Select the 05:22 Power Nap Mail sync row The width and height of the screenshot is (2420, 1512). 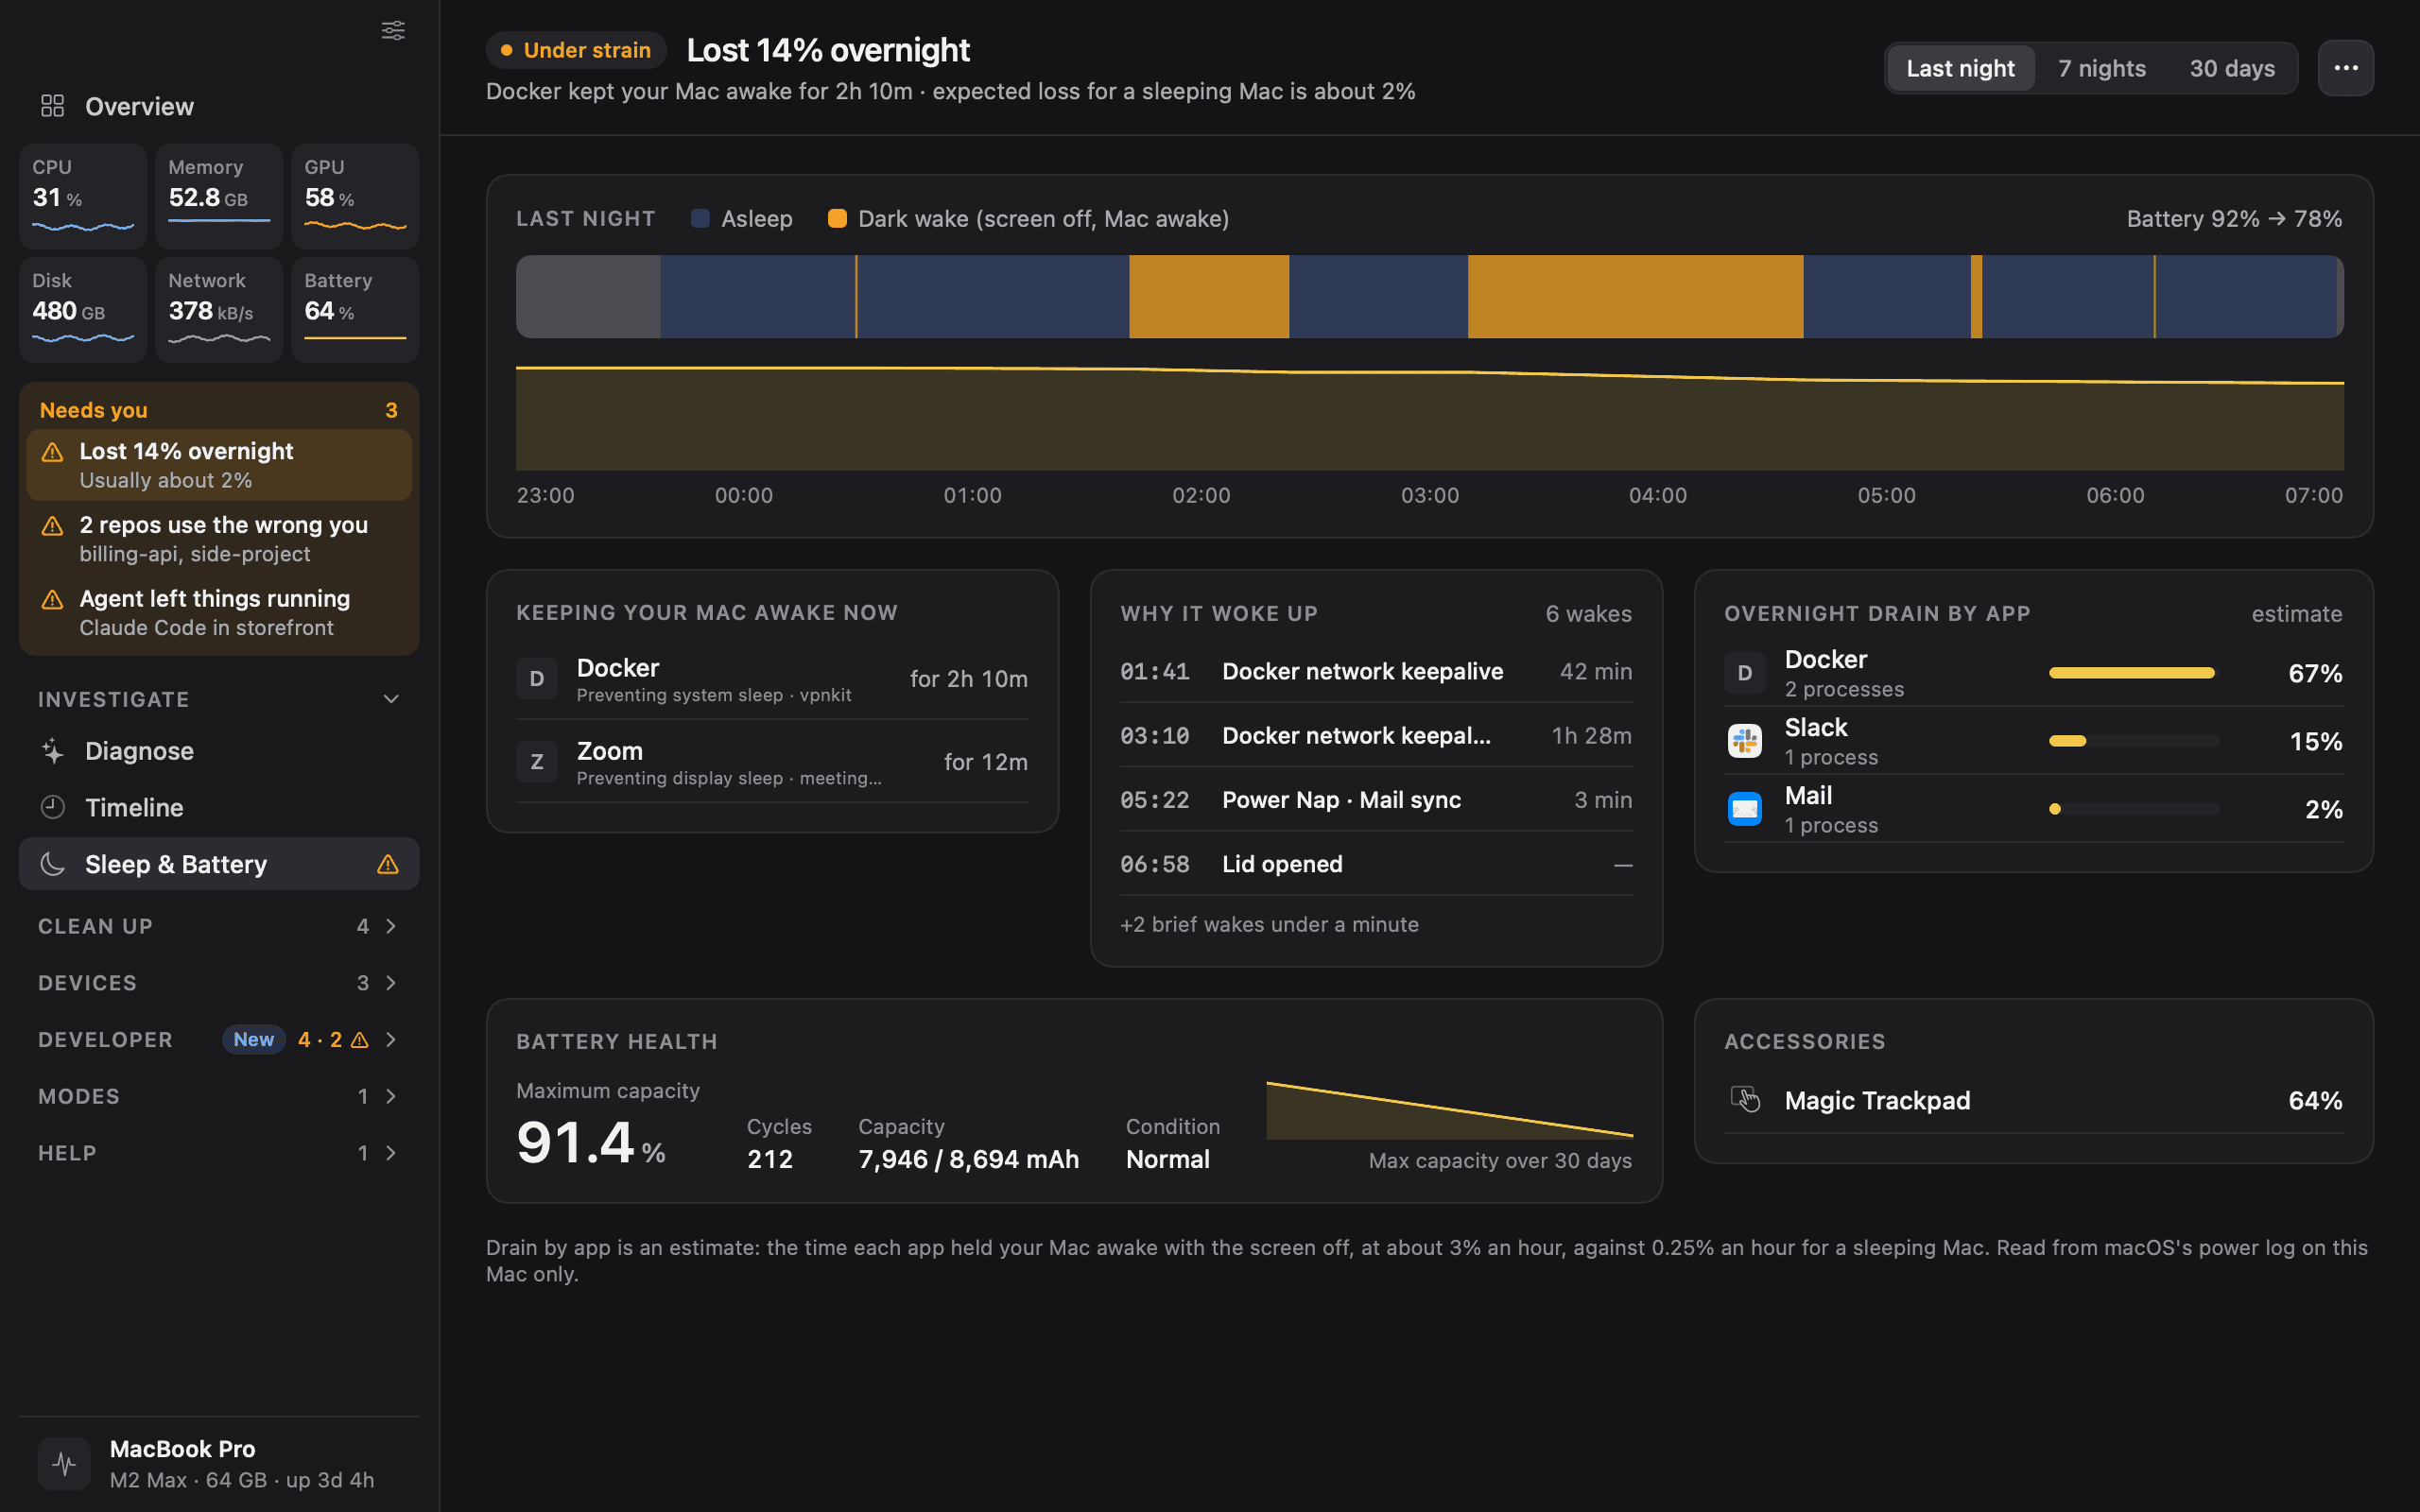[x=1376, y=800]
